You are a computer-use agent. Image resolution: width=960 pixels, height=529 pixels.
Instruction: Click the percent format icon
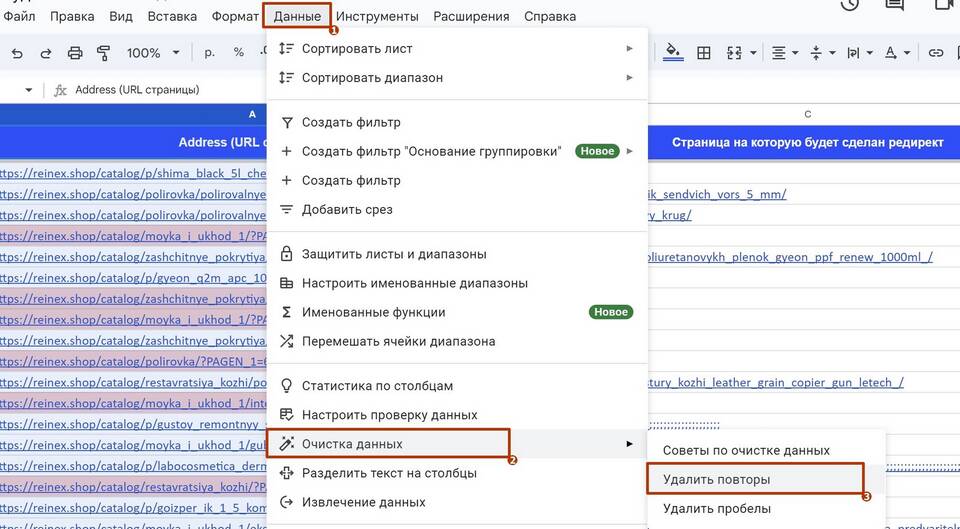tap(239, 53)
